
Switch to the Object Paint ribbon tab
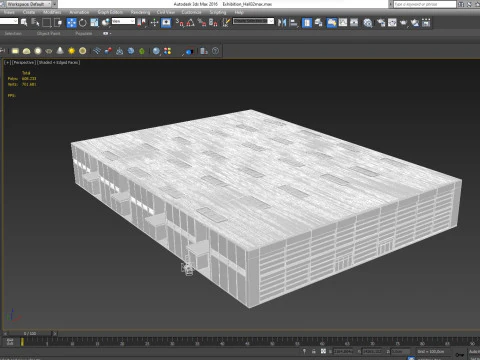pyautogui.click(x=49, y=33)
